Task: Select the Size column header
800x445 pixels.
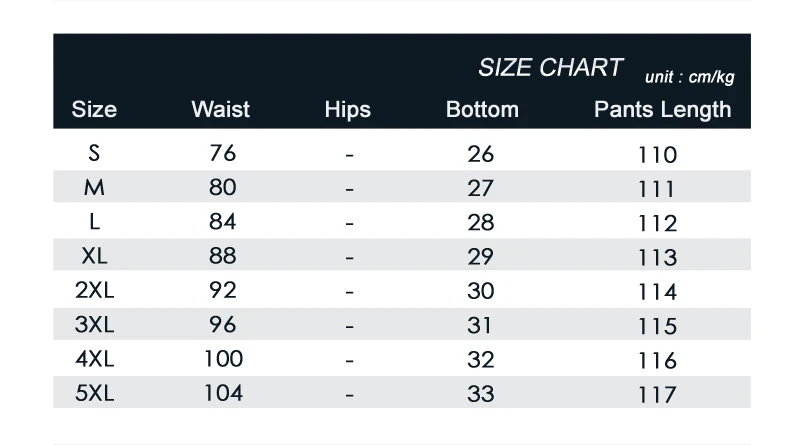Action: pos(94,109)
